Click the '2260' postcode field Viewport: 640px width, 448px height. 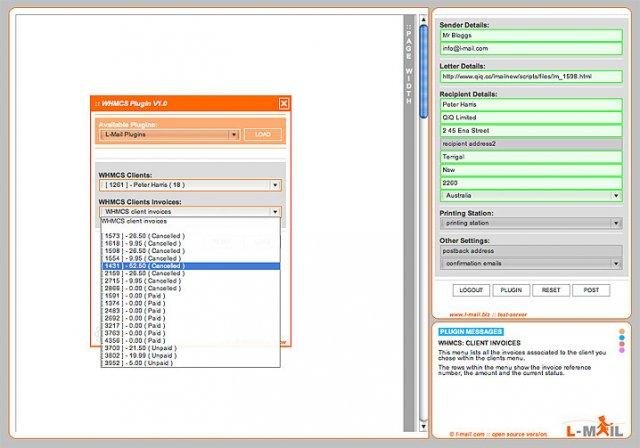click(531, 183)
